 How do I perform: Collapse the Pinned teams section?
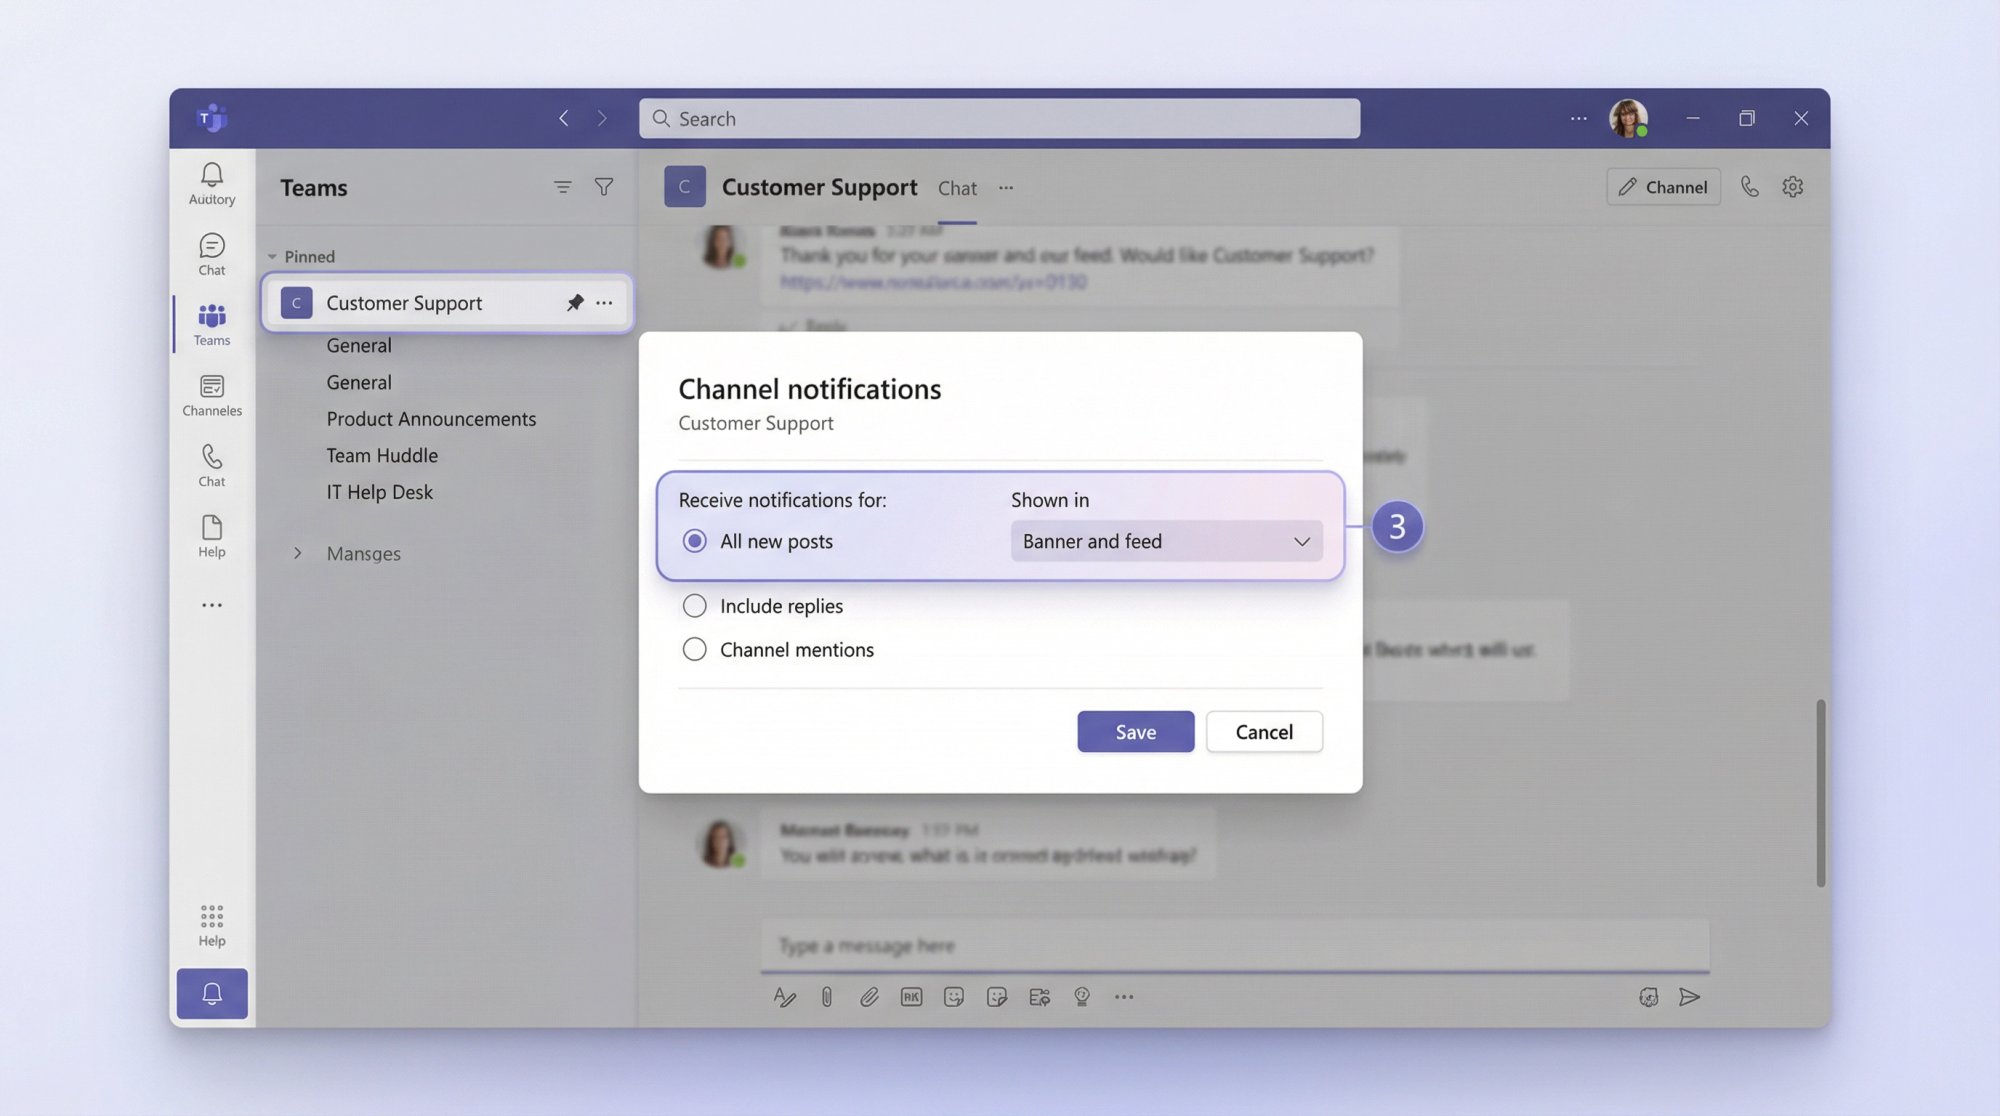tap(272, 256)
